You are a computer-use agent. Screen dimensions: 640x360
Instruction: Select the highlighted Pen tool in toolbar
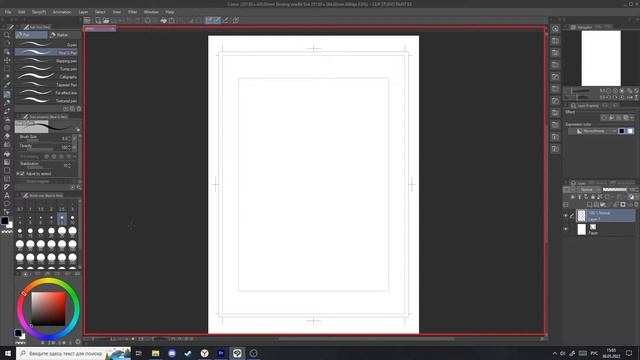click(x=7, y=94)
